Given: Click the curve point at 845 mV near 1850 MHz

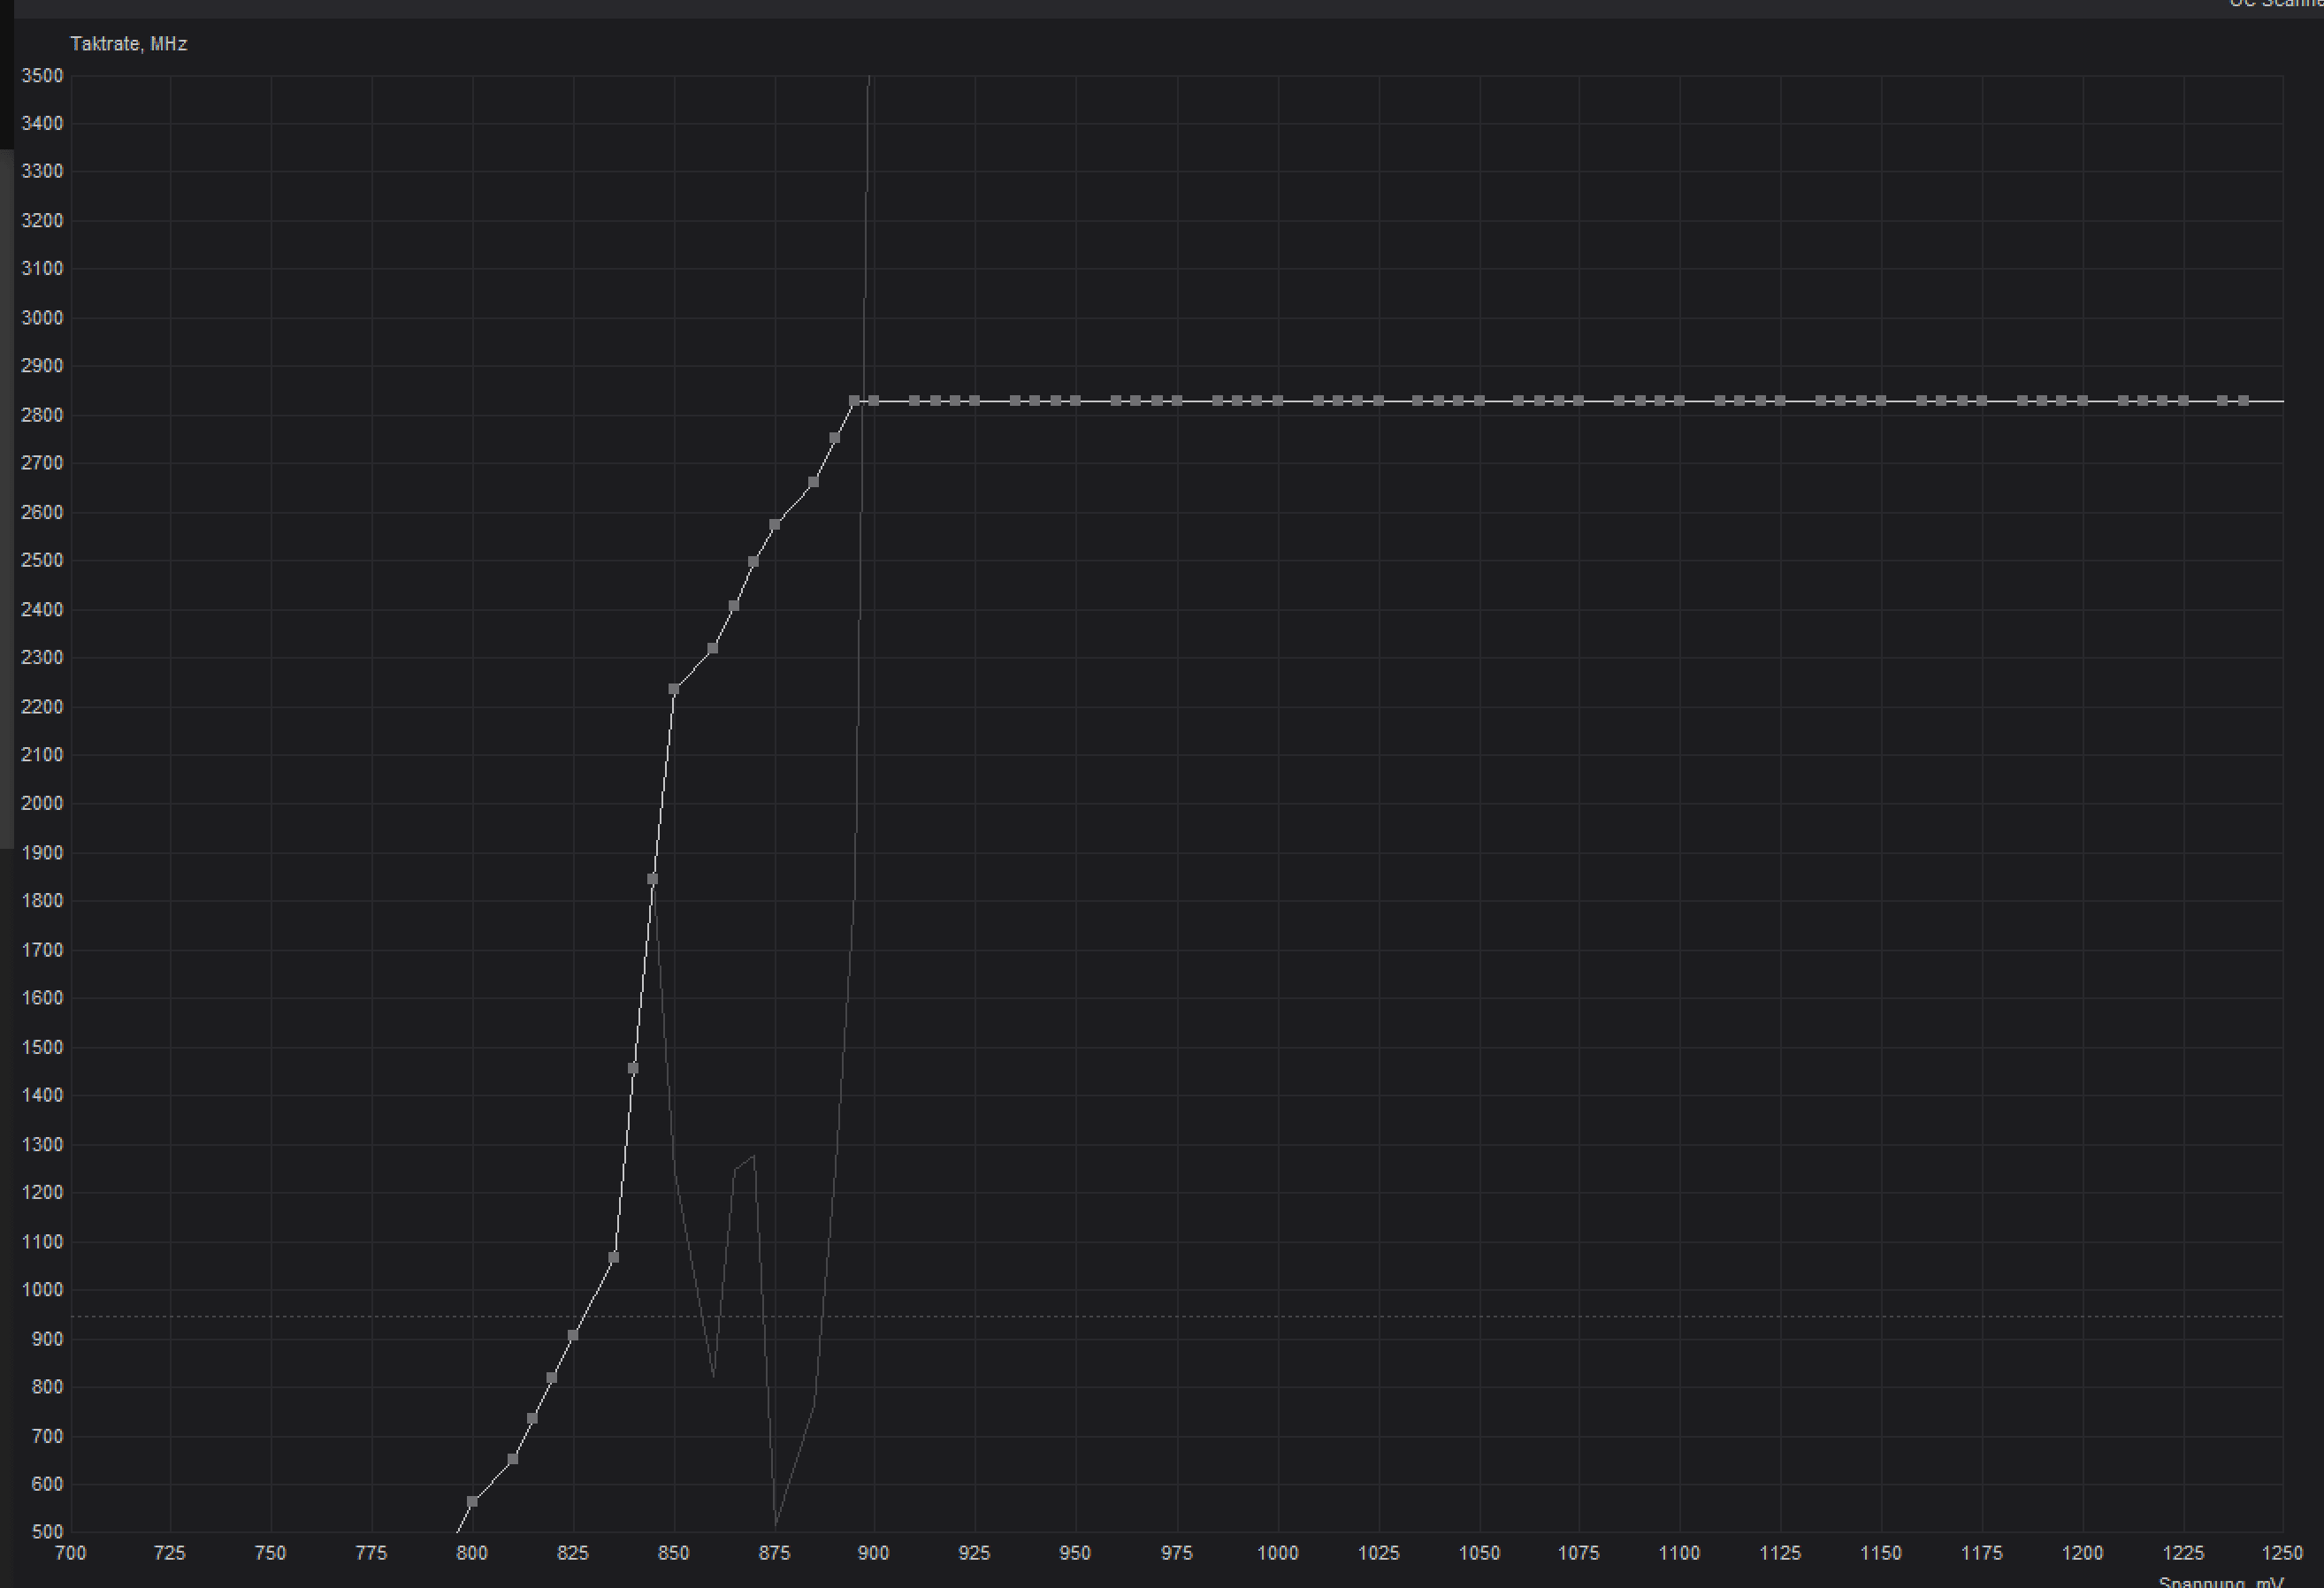Looking at the screenshot, I should point(653,879).
